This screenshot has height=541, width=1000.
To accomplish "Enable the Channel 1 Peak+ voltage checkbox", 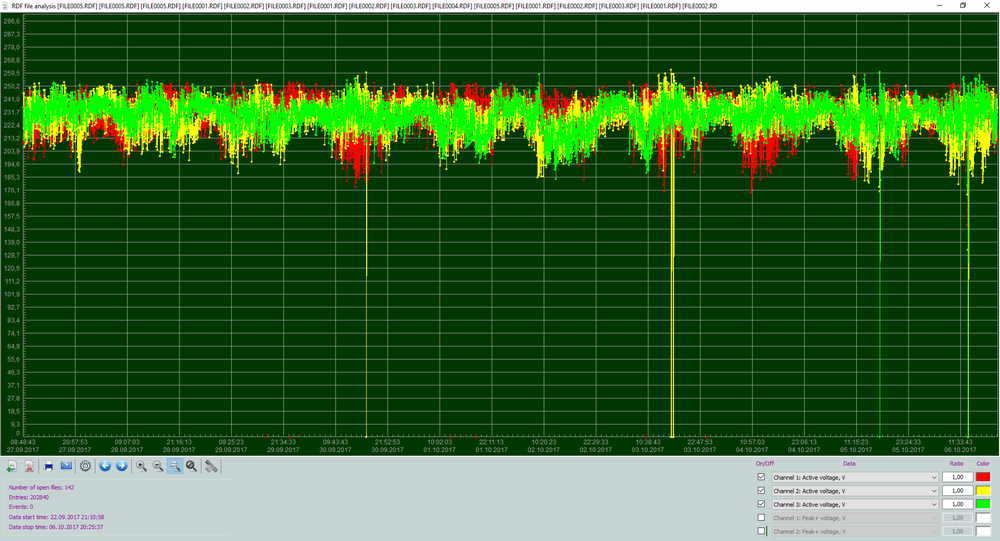I will [762, 517].
